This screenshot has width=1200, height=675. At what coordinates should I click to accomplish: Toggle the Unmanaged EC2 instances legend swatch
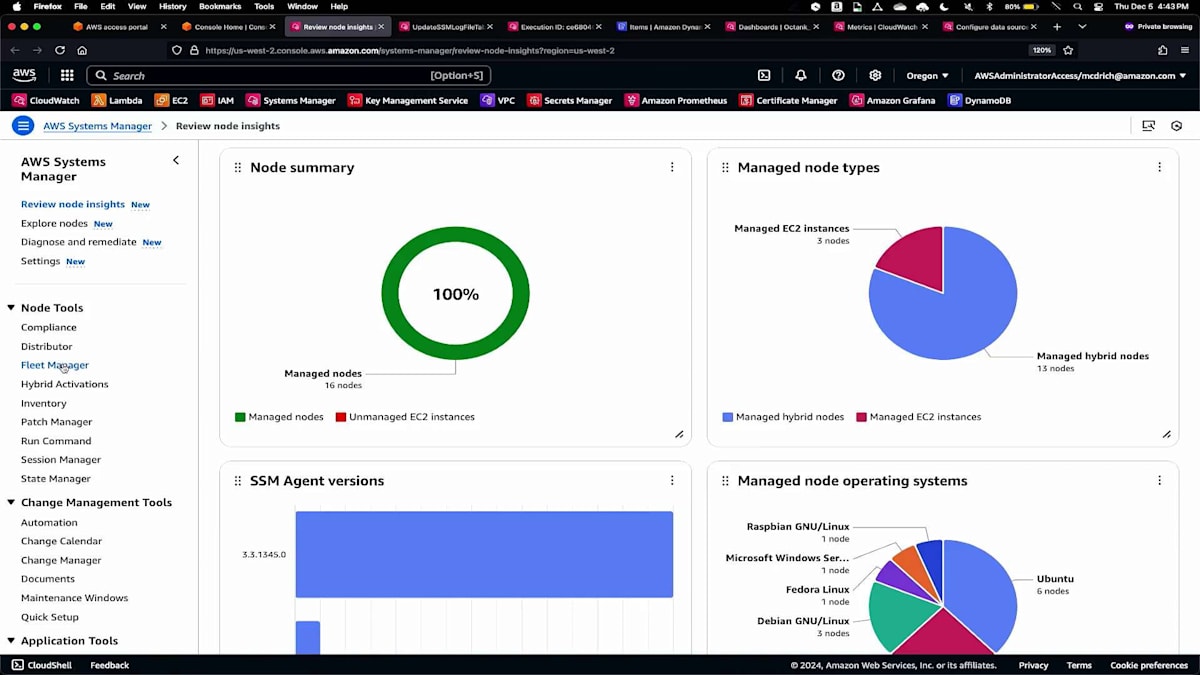pos(341,417)
